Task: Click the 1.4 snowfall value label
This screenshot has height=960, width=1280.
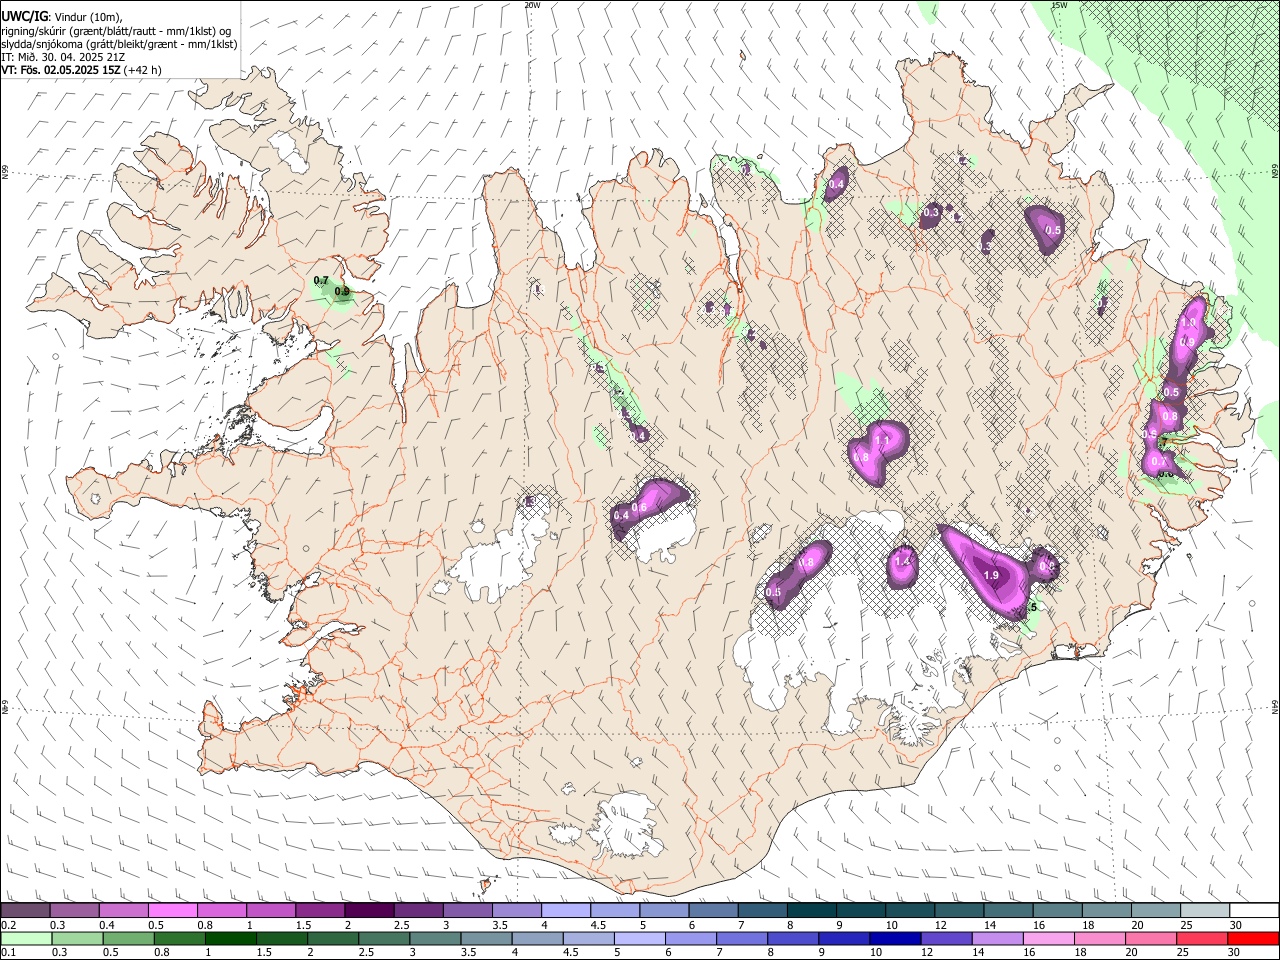Action: point(903,562)
